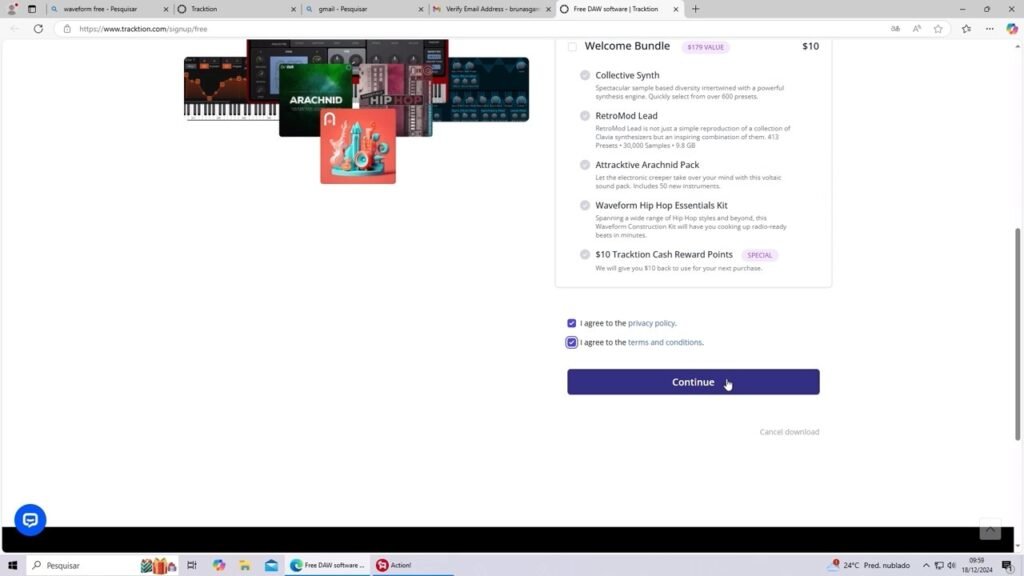
Task: Click the Continue button
Action: [693, 382]
